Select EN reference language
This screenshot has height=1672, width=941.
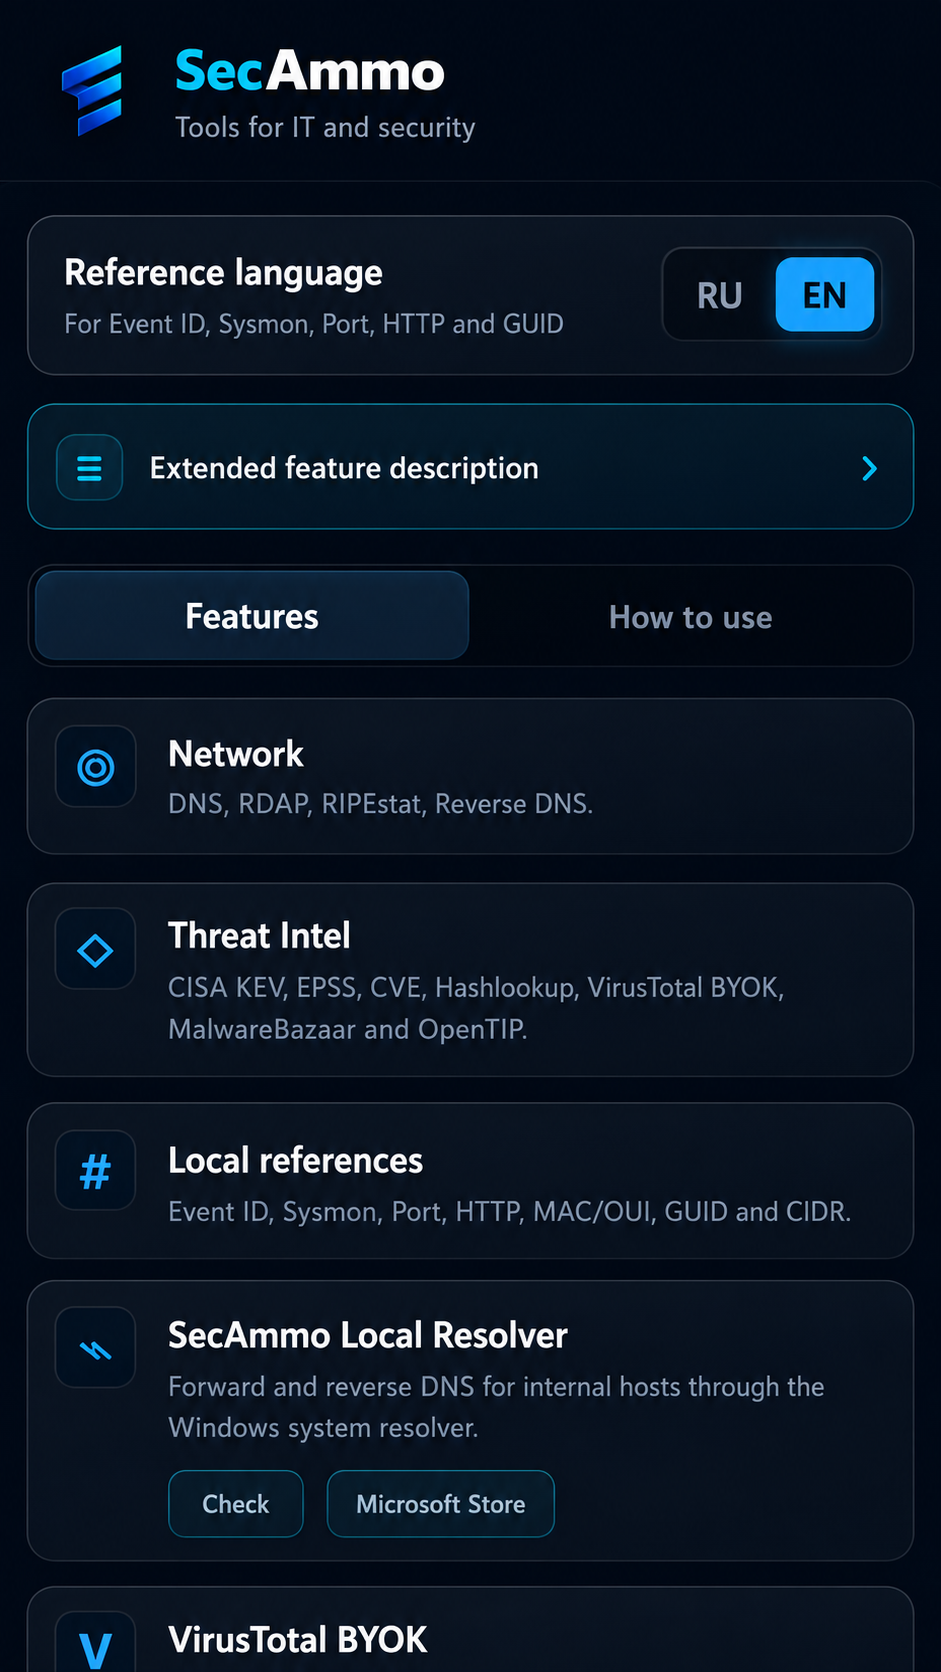click(x=825, y=295)
